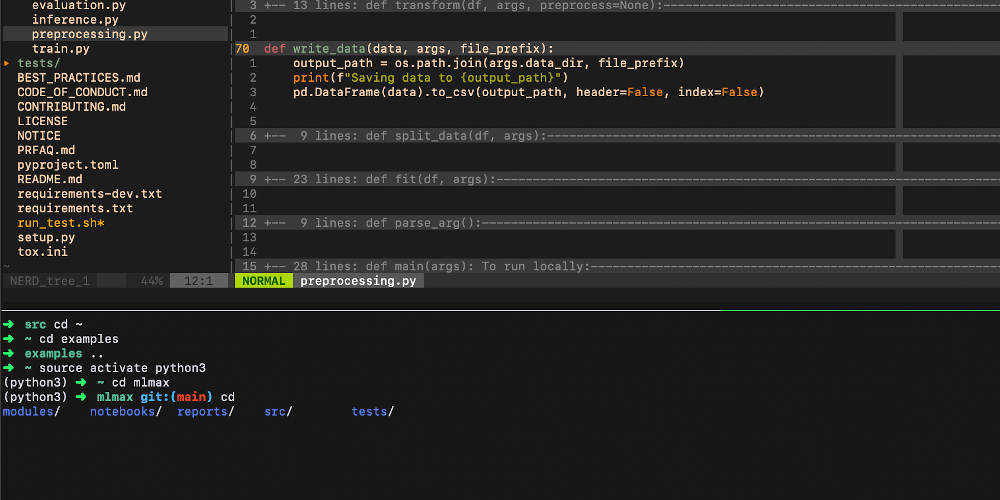Open run_test.sh* script
Screen dimensions: 1000x500
(61, 223)
